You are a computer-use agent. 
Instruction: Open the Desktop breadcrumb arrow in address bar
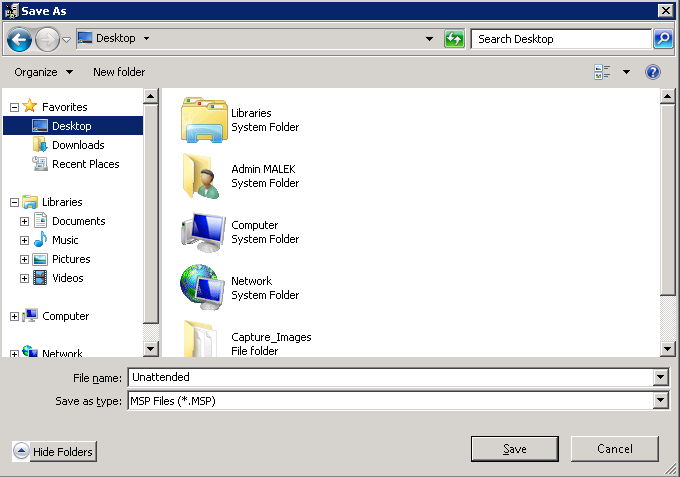coord(147,39)
